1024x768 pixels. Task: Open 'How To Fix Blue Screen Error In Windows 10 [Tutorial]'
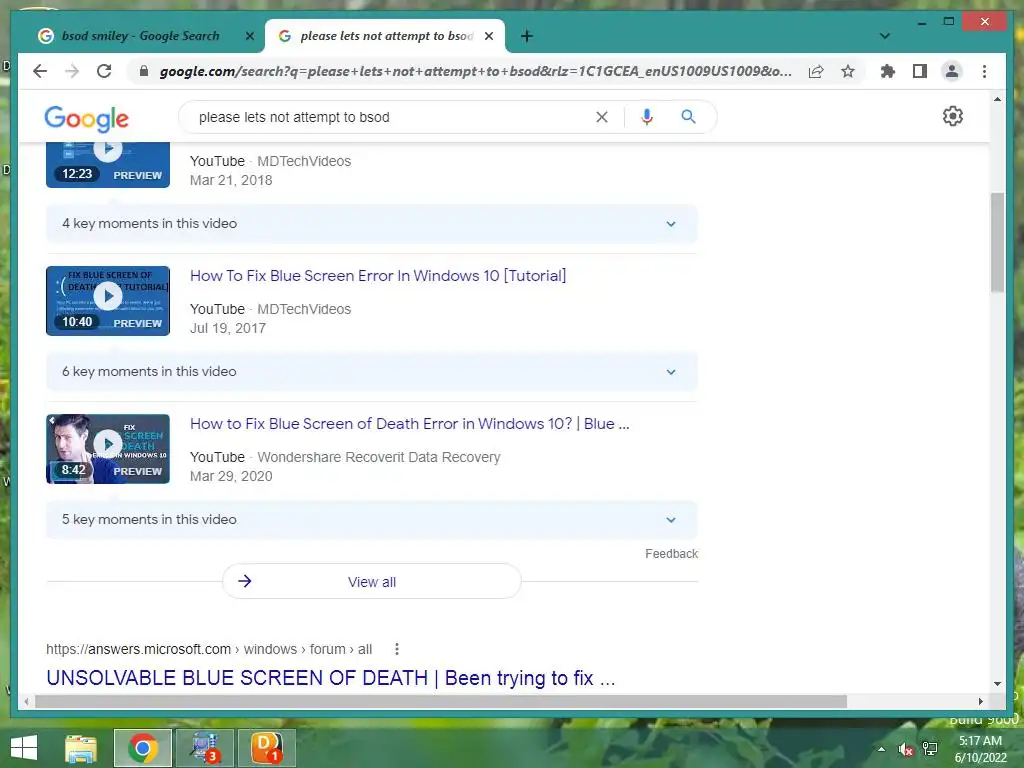tap(378, 276)
